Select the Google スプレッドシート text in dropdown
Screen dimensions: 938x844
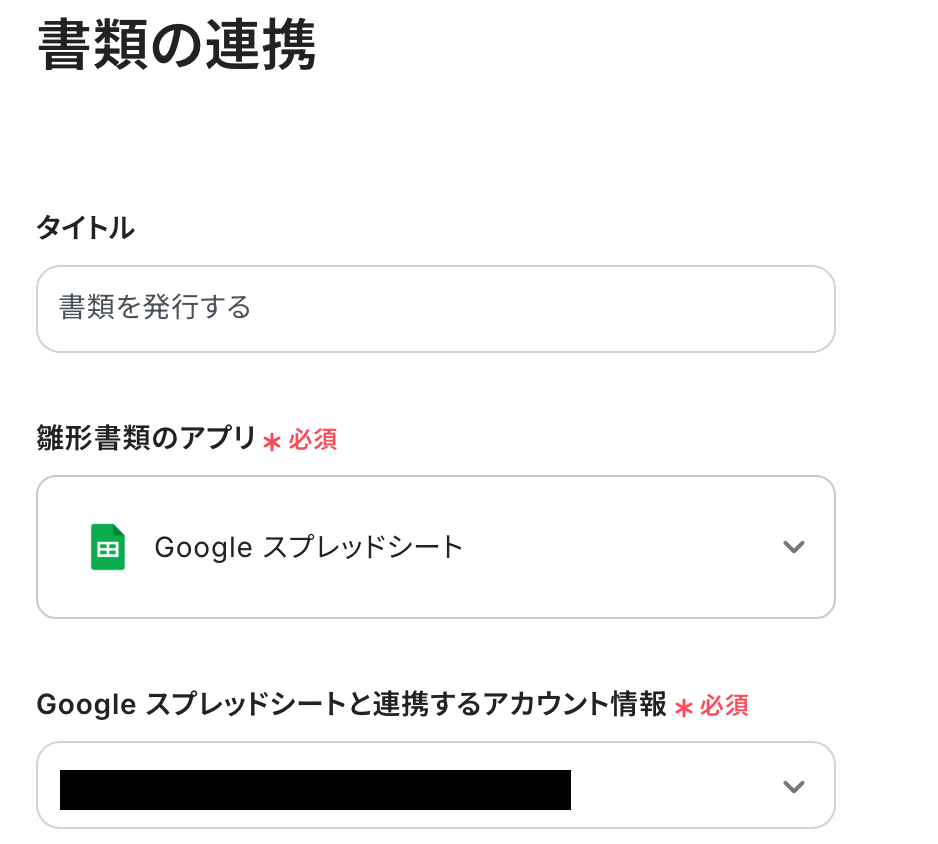(x=308, y=547)
